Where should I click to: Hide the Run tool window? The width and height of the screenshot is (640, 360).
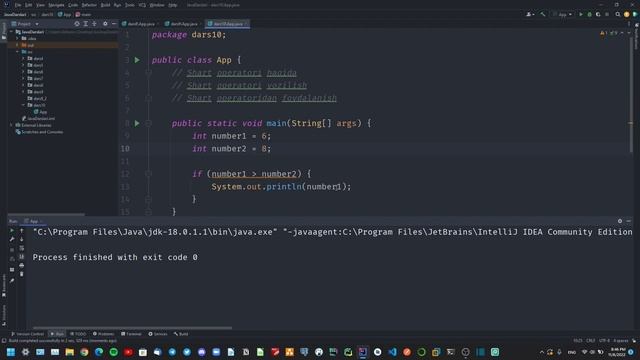pos(629,221)
